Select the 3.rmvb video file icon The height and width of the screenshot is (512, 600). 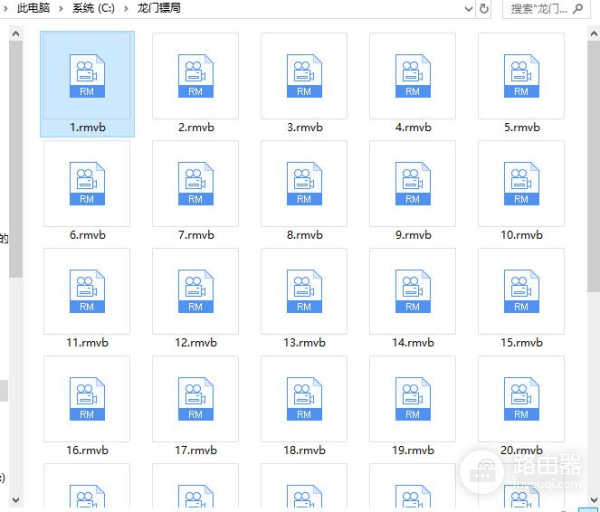[x=304, y=76]
